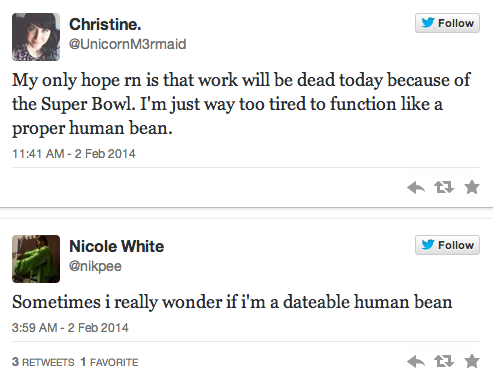View the 1 Favorite list
Image resolution: width=493 pixels, height=377 pixels.
tap(109, 362)
